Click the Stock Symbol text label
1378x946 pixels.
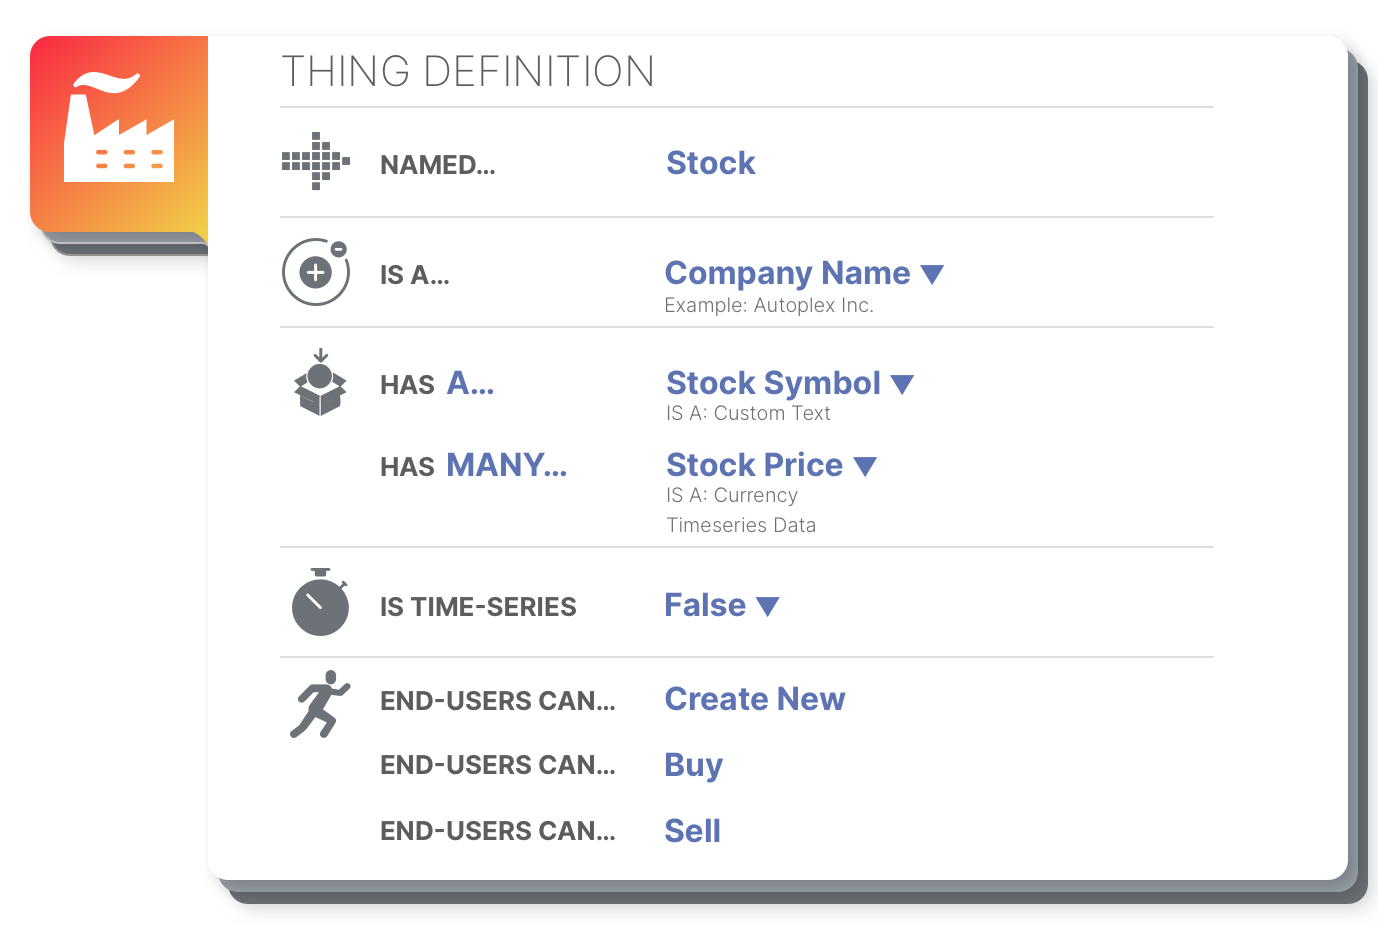click(x=774, y=383)
